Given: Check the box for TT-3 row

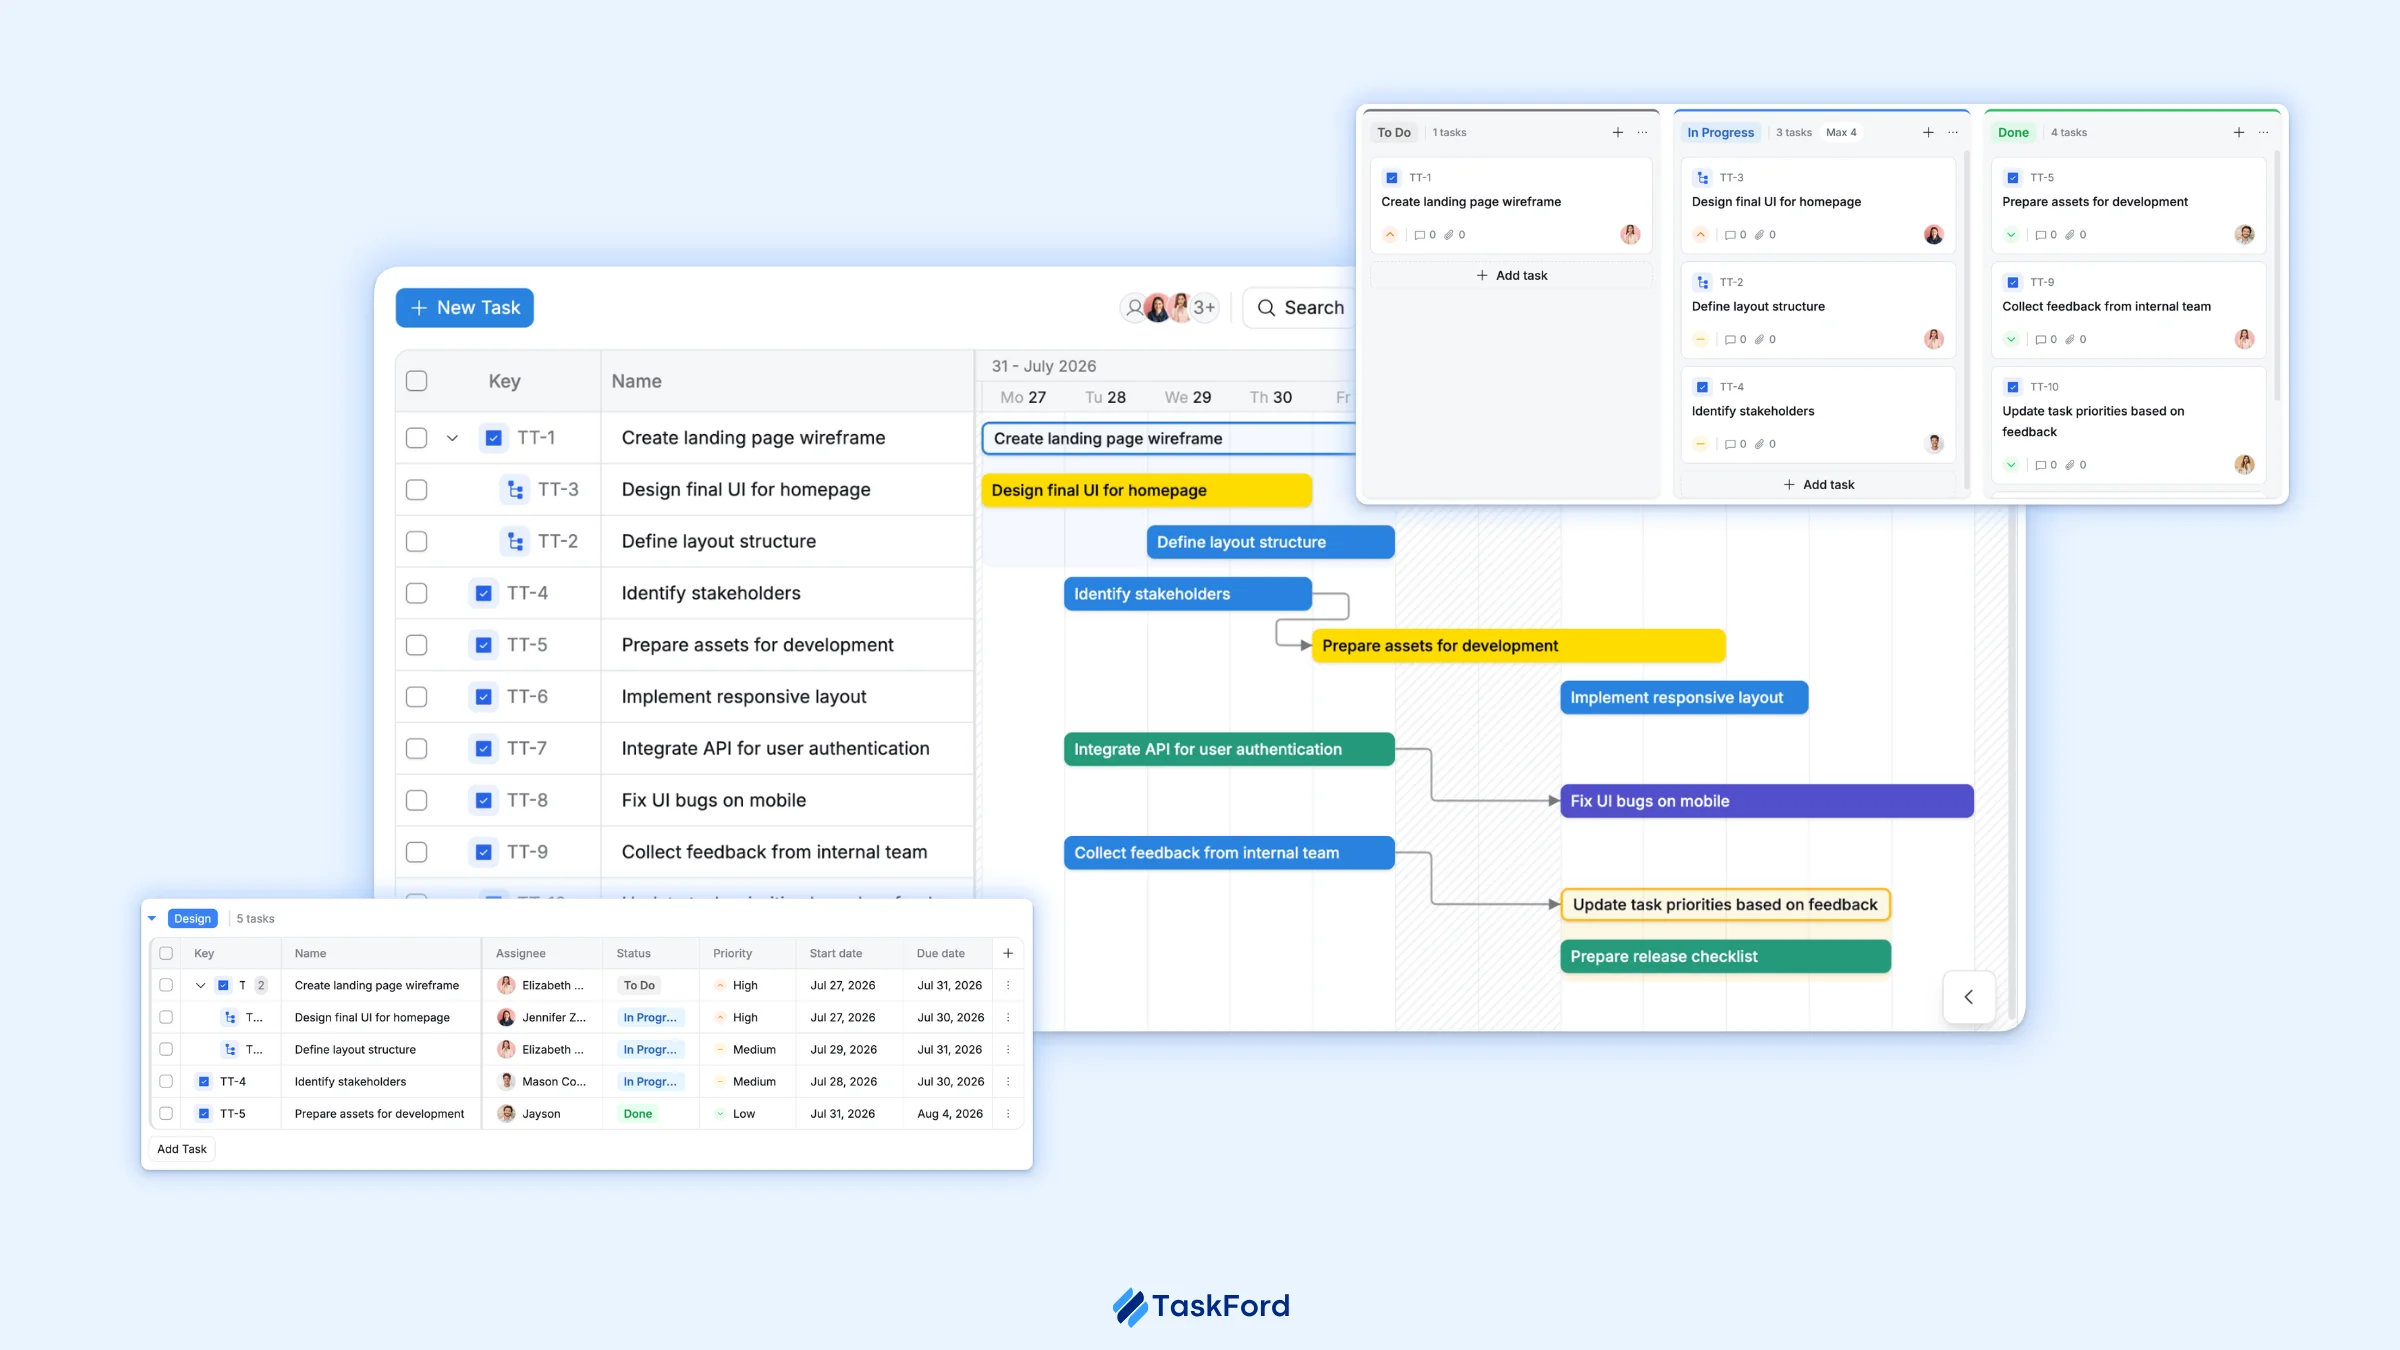Looking at the screenshot, I should coord(417,490).
